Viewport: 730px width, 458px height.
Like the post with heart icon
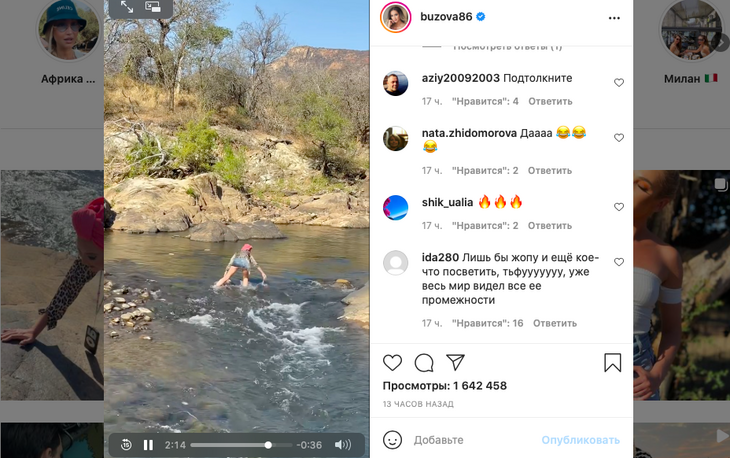(x=393, y=363)
